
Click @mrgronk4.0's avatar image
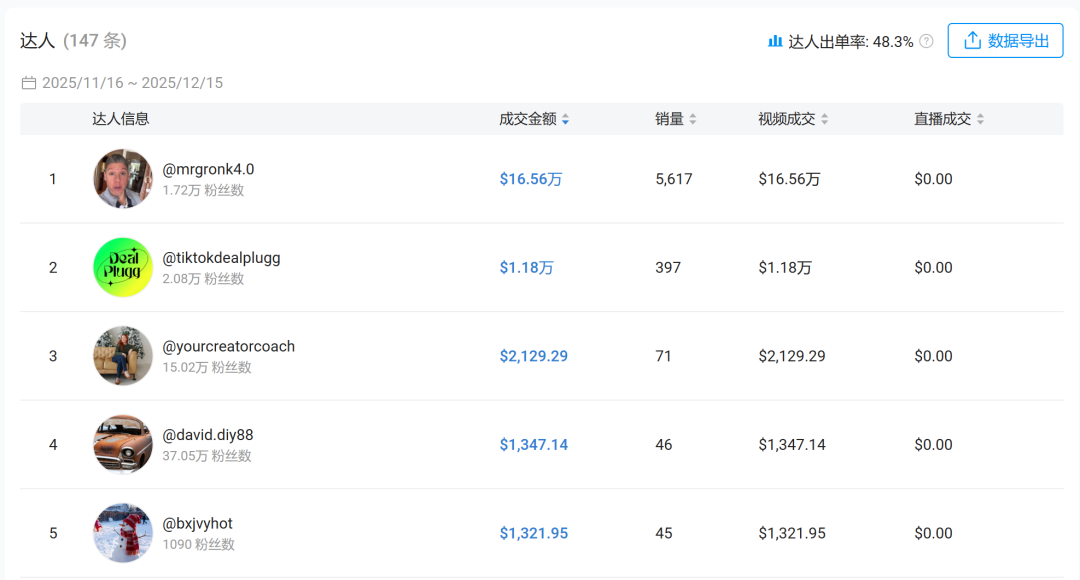tap(122, 179)
